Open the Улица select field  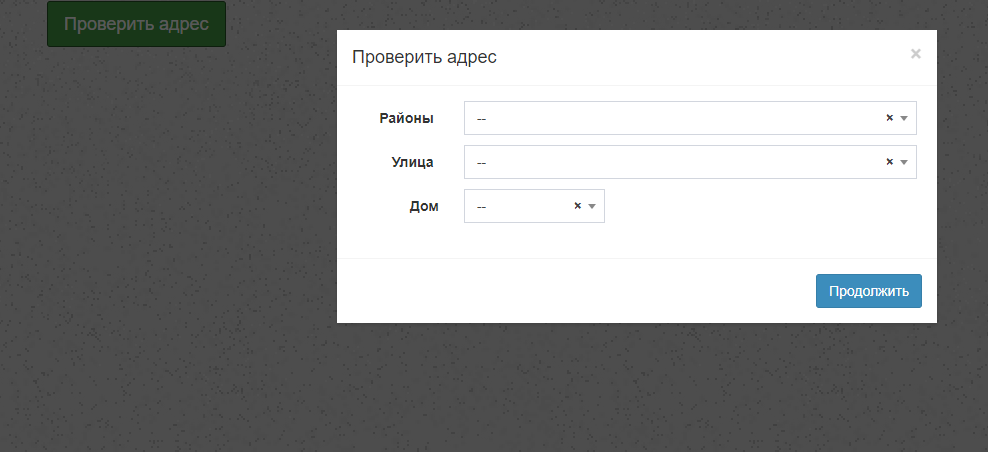pos(670,162)
